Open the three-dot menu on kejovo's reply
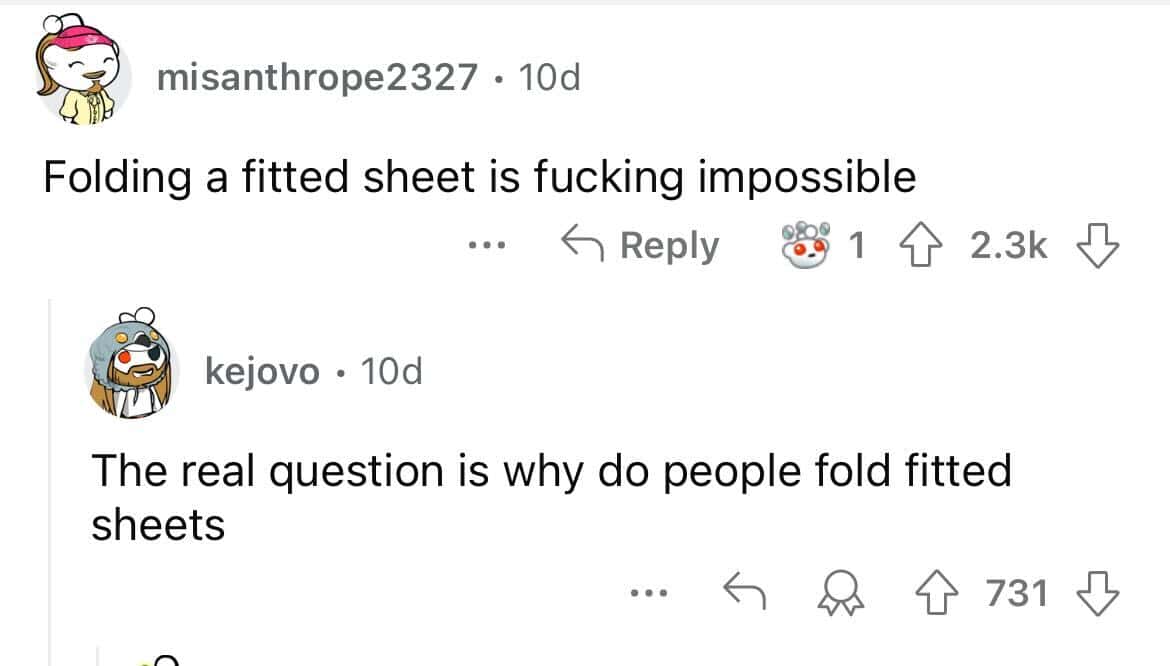This screenshot has width=1170, height=666. (x=646, y=594)
